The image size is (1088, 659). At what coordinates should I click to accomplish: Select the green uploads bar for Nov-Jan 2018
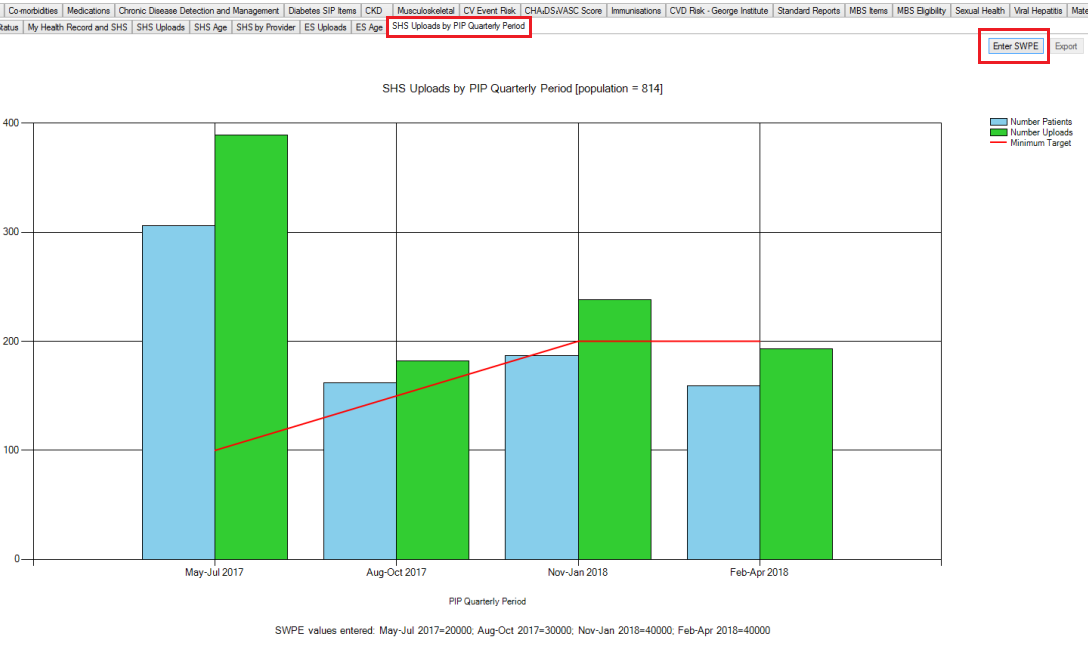pyautogui.click(x=615, y=429)
